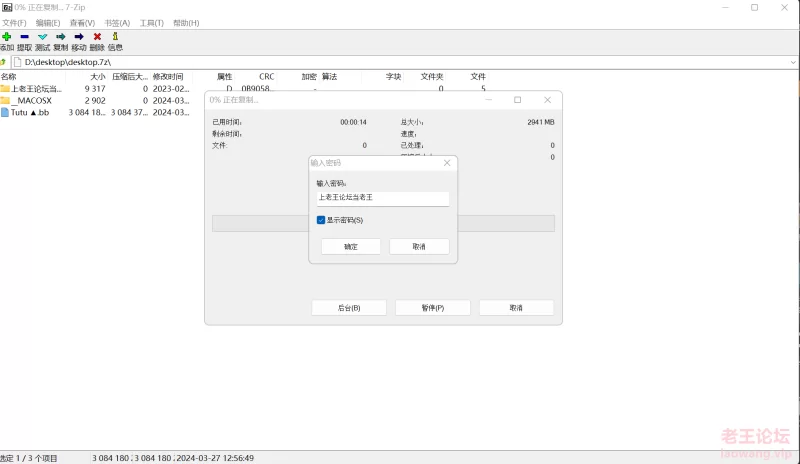Open the 文件(F) menu
The width and height of the screenshot is (800, 464).
click(14, 23)
